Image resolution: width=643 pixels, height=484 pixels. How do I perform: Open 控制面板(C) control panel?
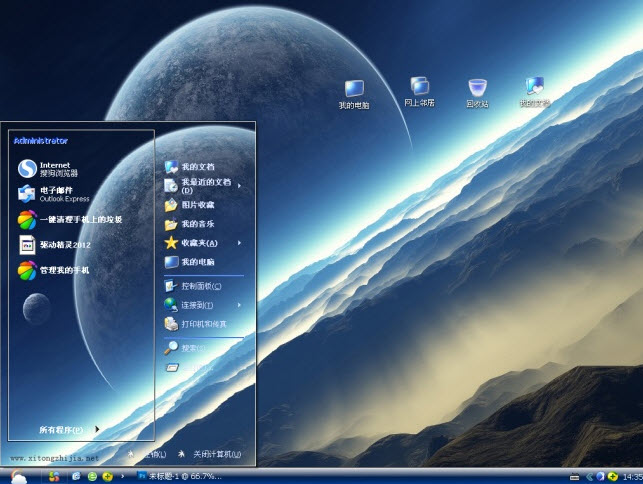pos(198,286)
